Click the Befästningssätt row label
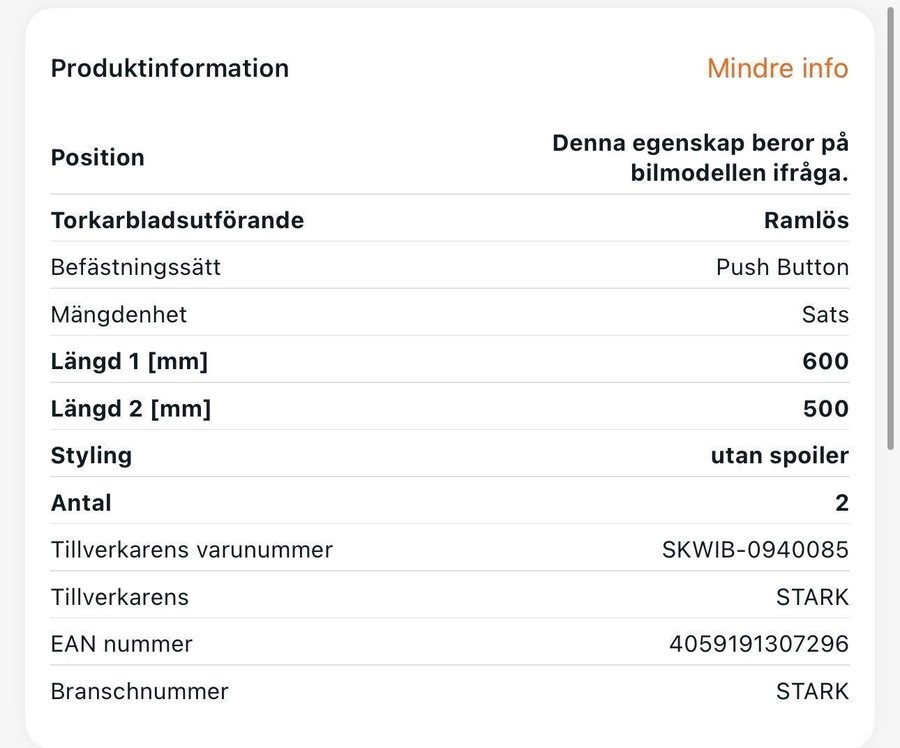 (x=135, y=267)
